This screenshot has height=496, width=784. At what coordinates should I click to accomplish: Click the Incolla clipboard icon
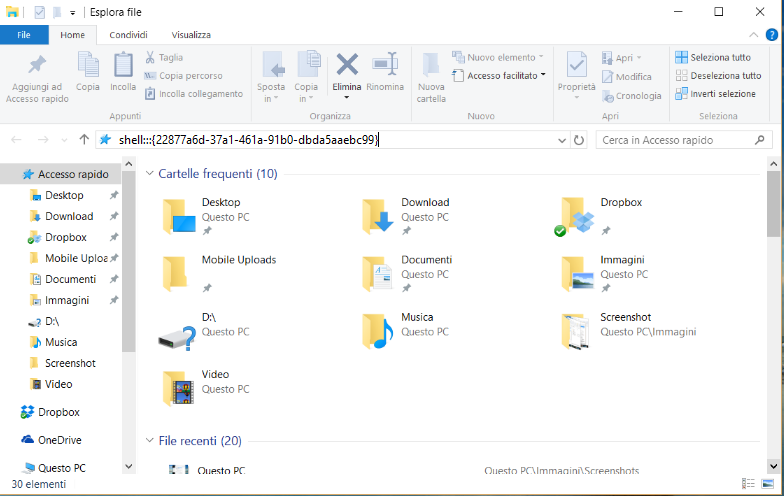click(x=123, y=66)
